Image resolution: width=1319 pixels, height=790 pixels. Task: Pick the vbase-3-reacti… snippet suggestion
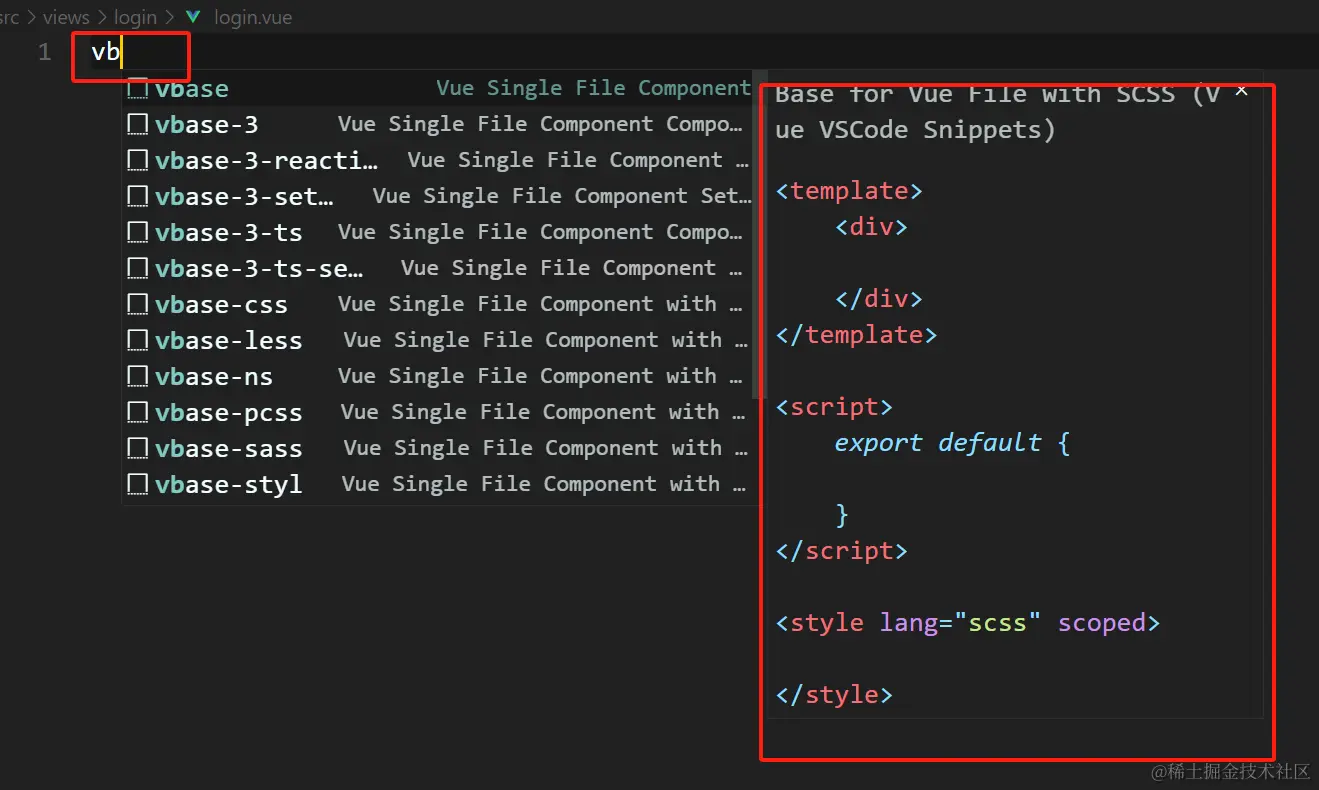point(439,160)
